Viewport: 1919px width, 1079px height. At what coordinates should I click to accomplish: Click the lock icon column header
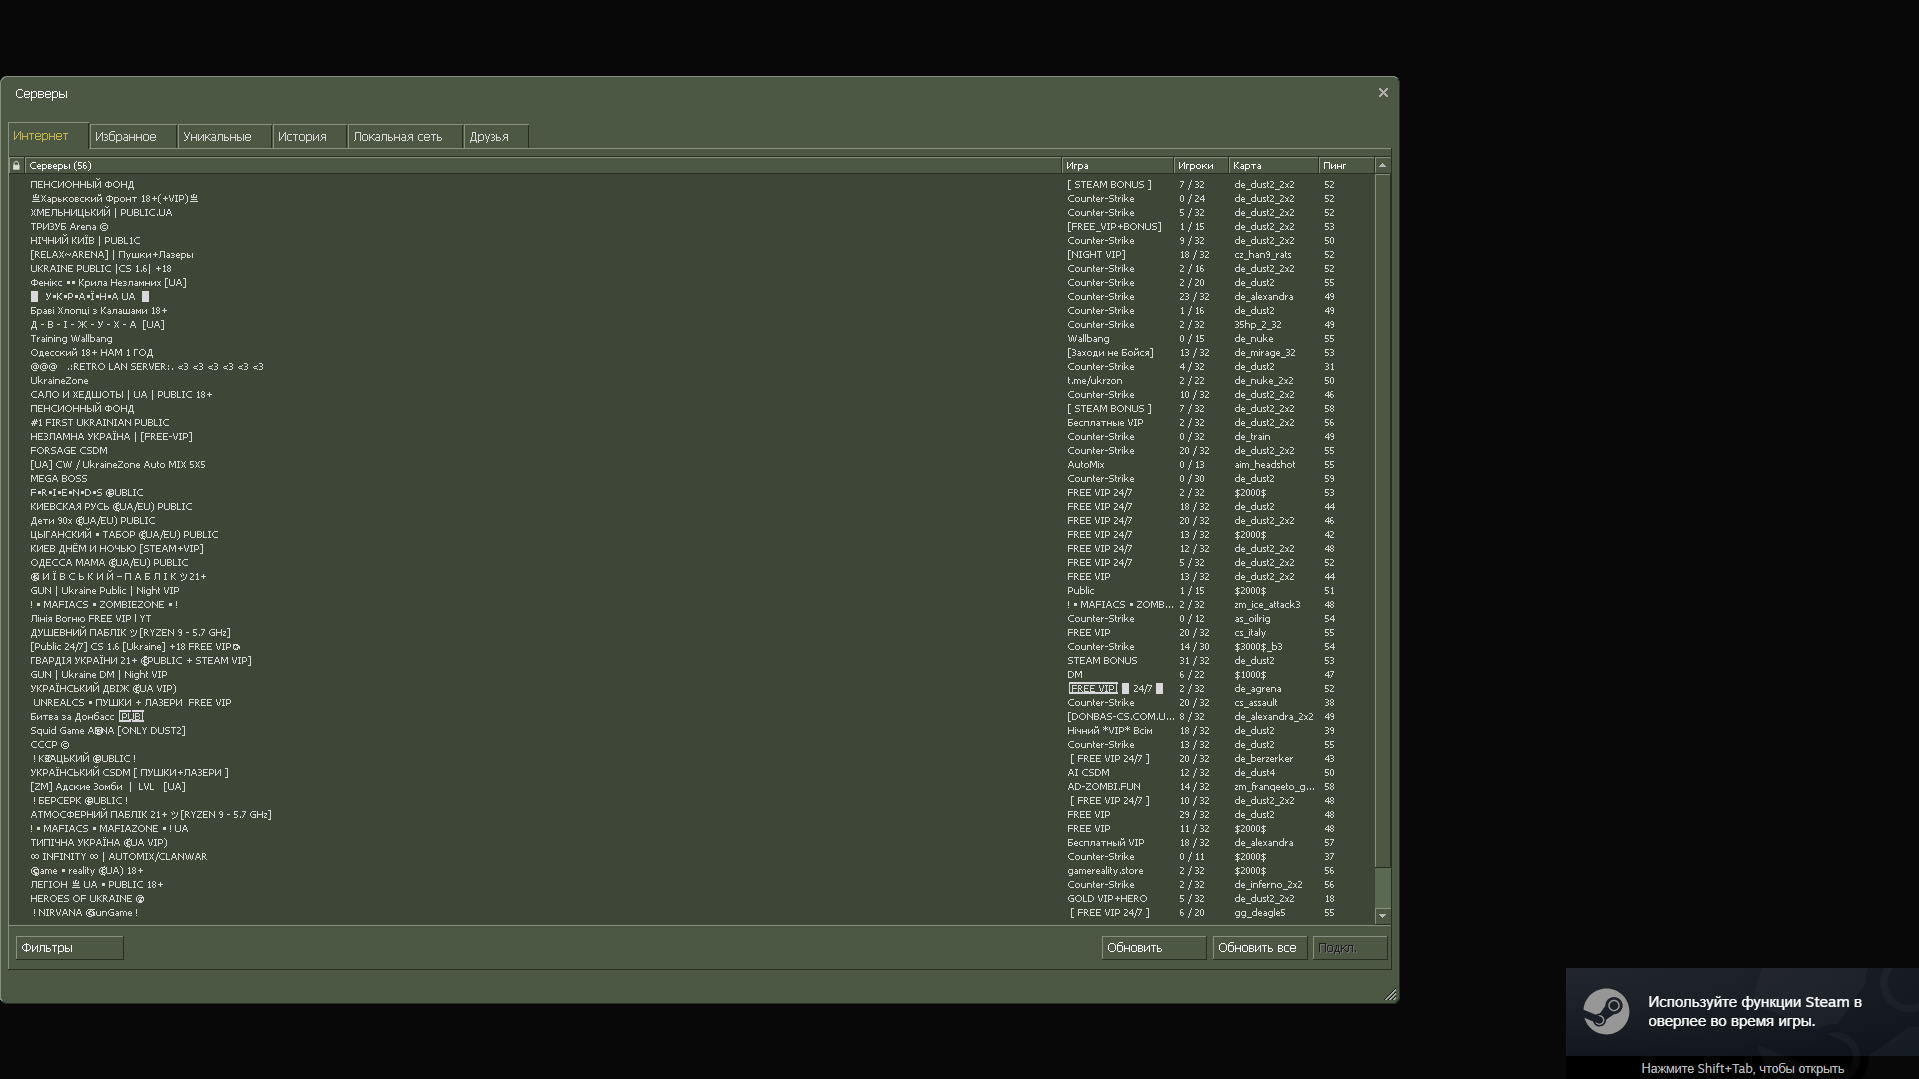(16, 166)
